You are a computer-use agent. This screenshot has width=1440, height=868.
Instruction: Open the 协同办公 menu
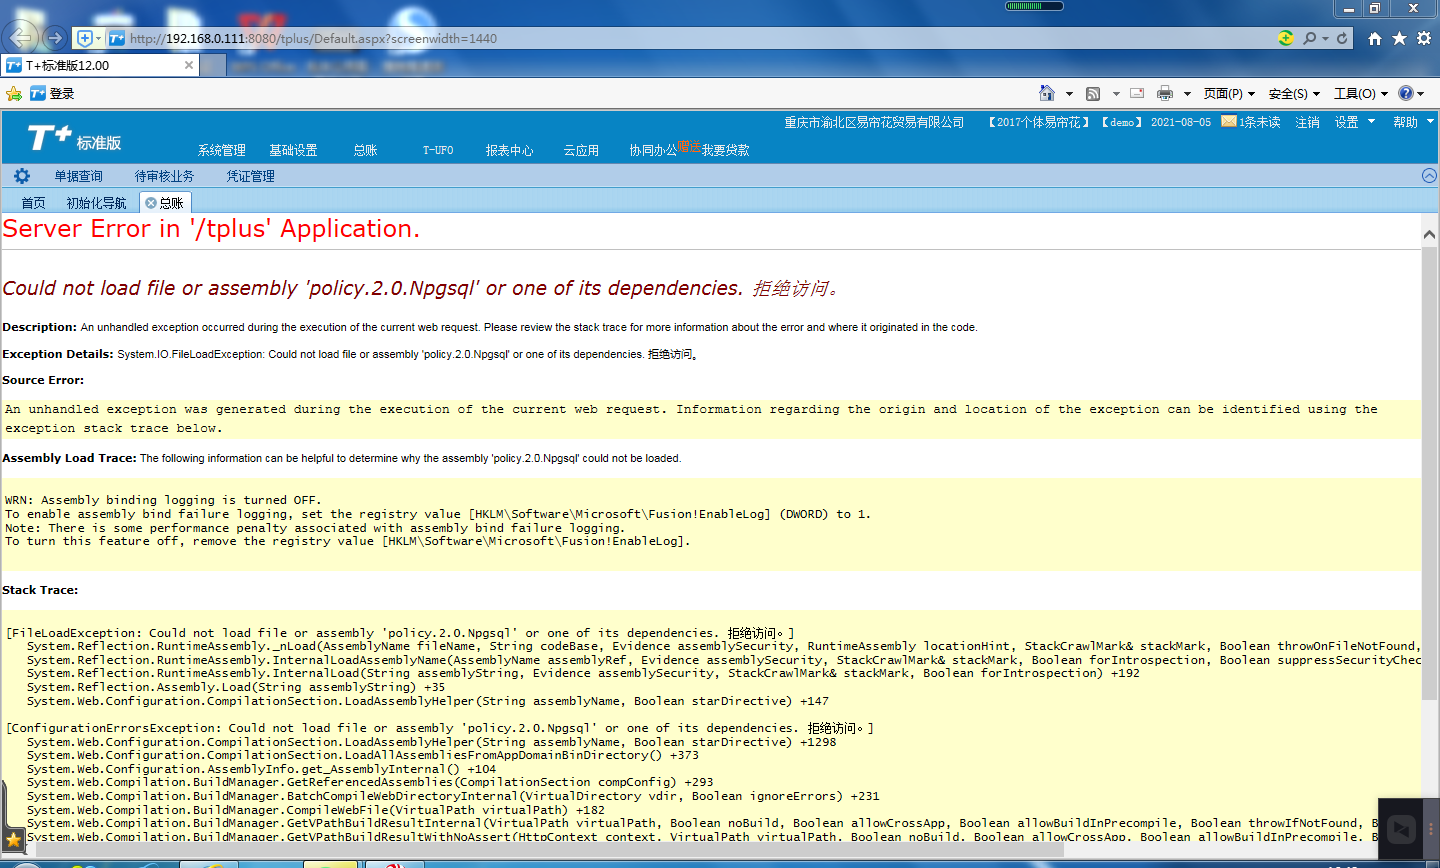[x=653, y=150]
